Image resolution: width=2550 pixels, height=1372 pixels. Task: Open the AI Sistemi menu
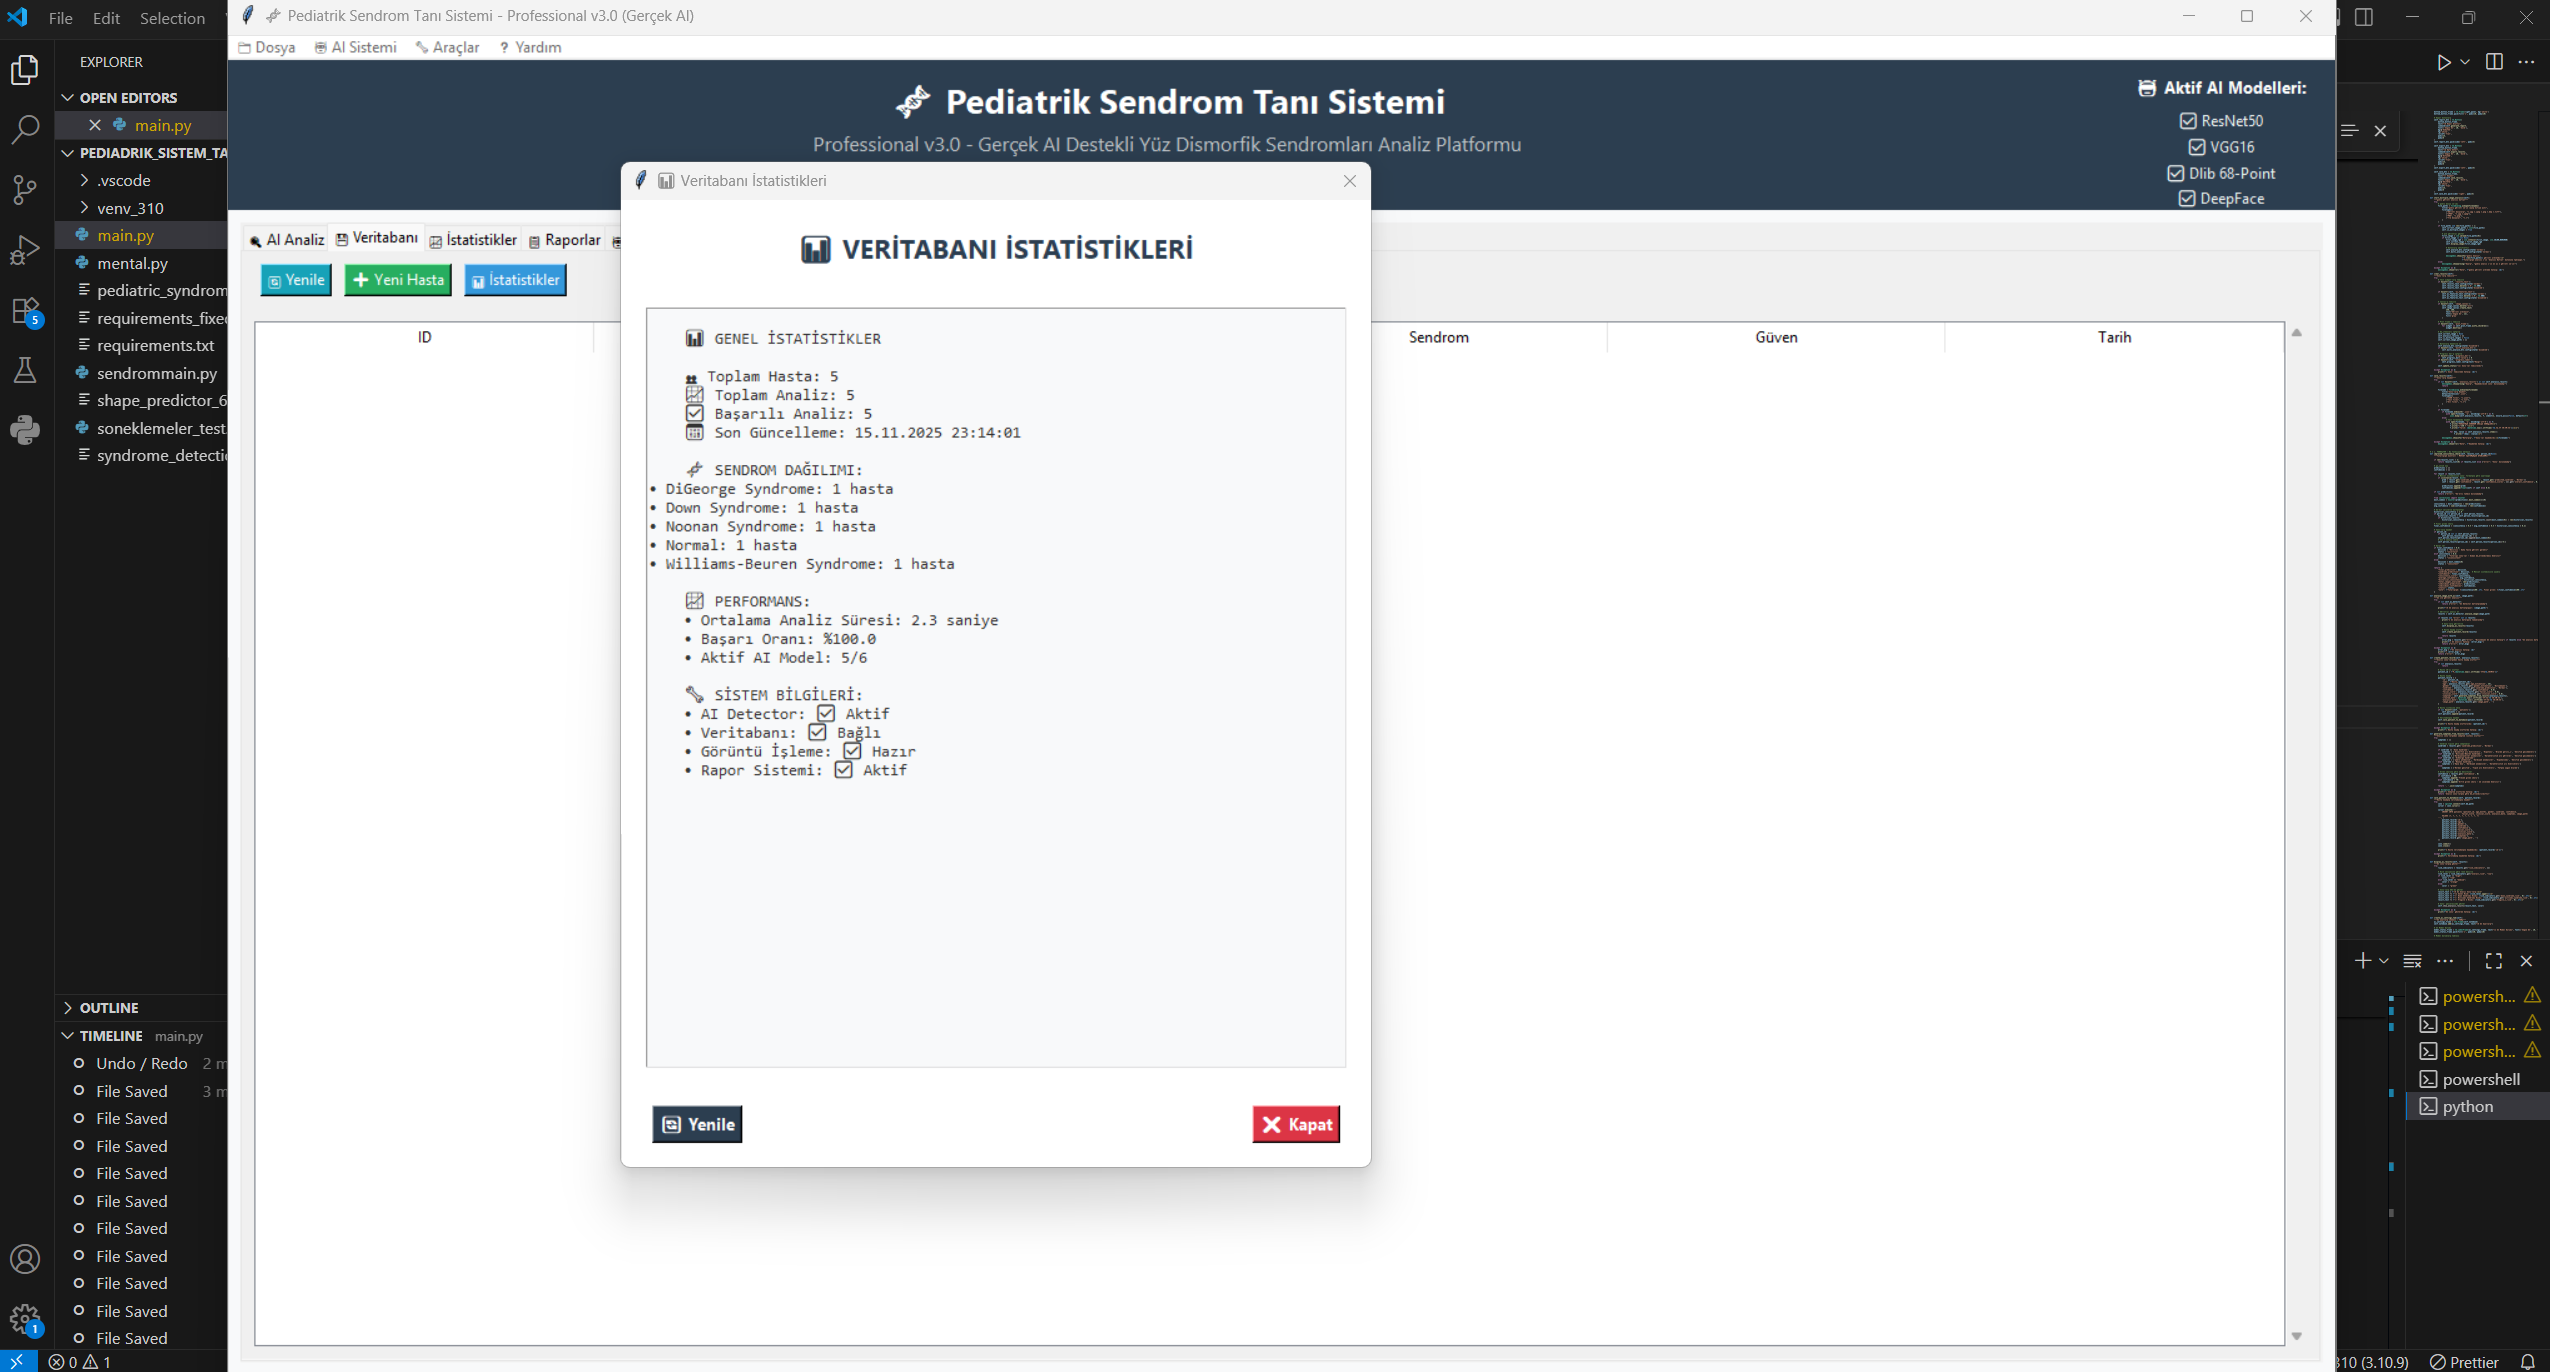(x=356, y=48)
